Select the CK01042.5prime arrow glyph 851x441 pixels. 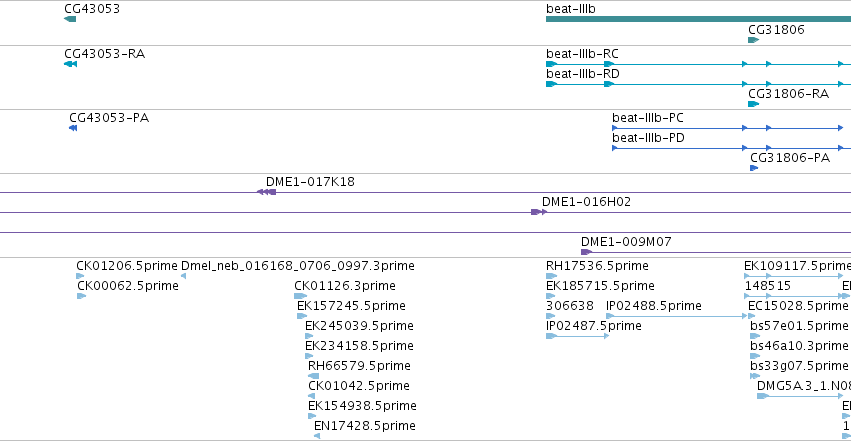(312, 397)
